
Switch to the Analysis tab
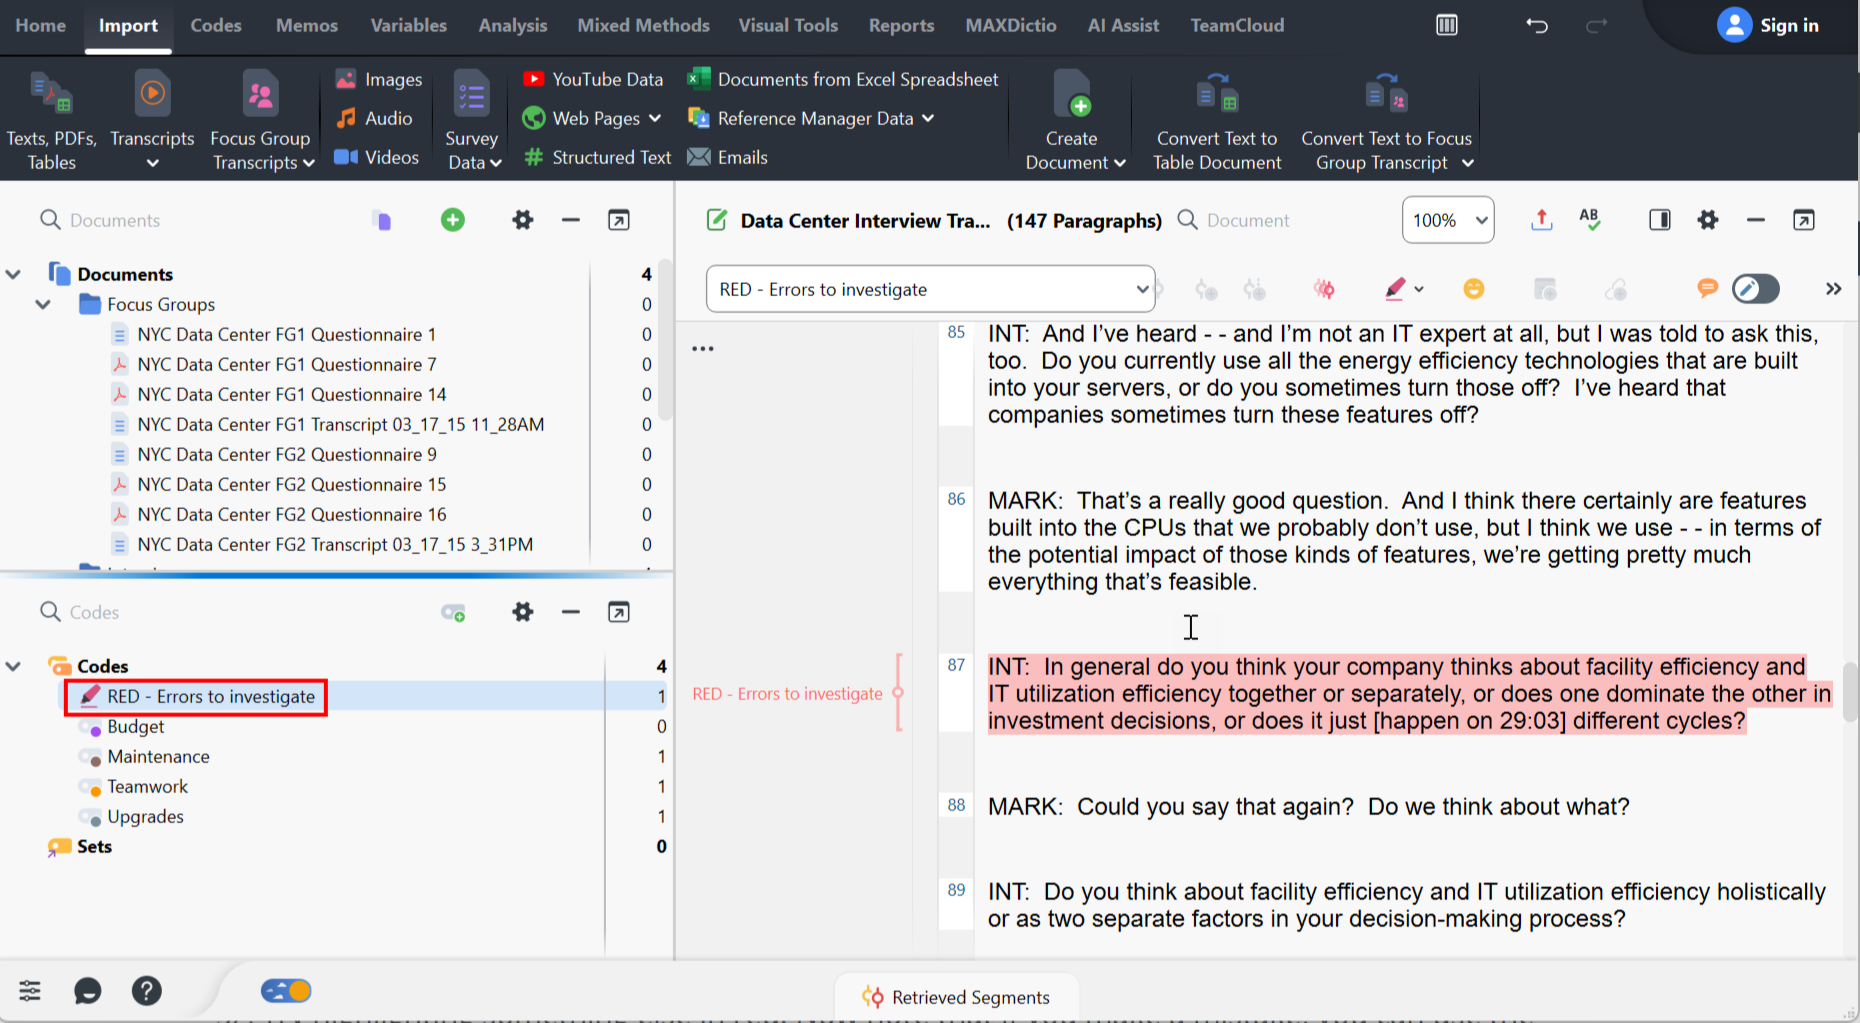click(x=513, y=25)
